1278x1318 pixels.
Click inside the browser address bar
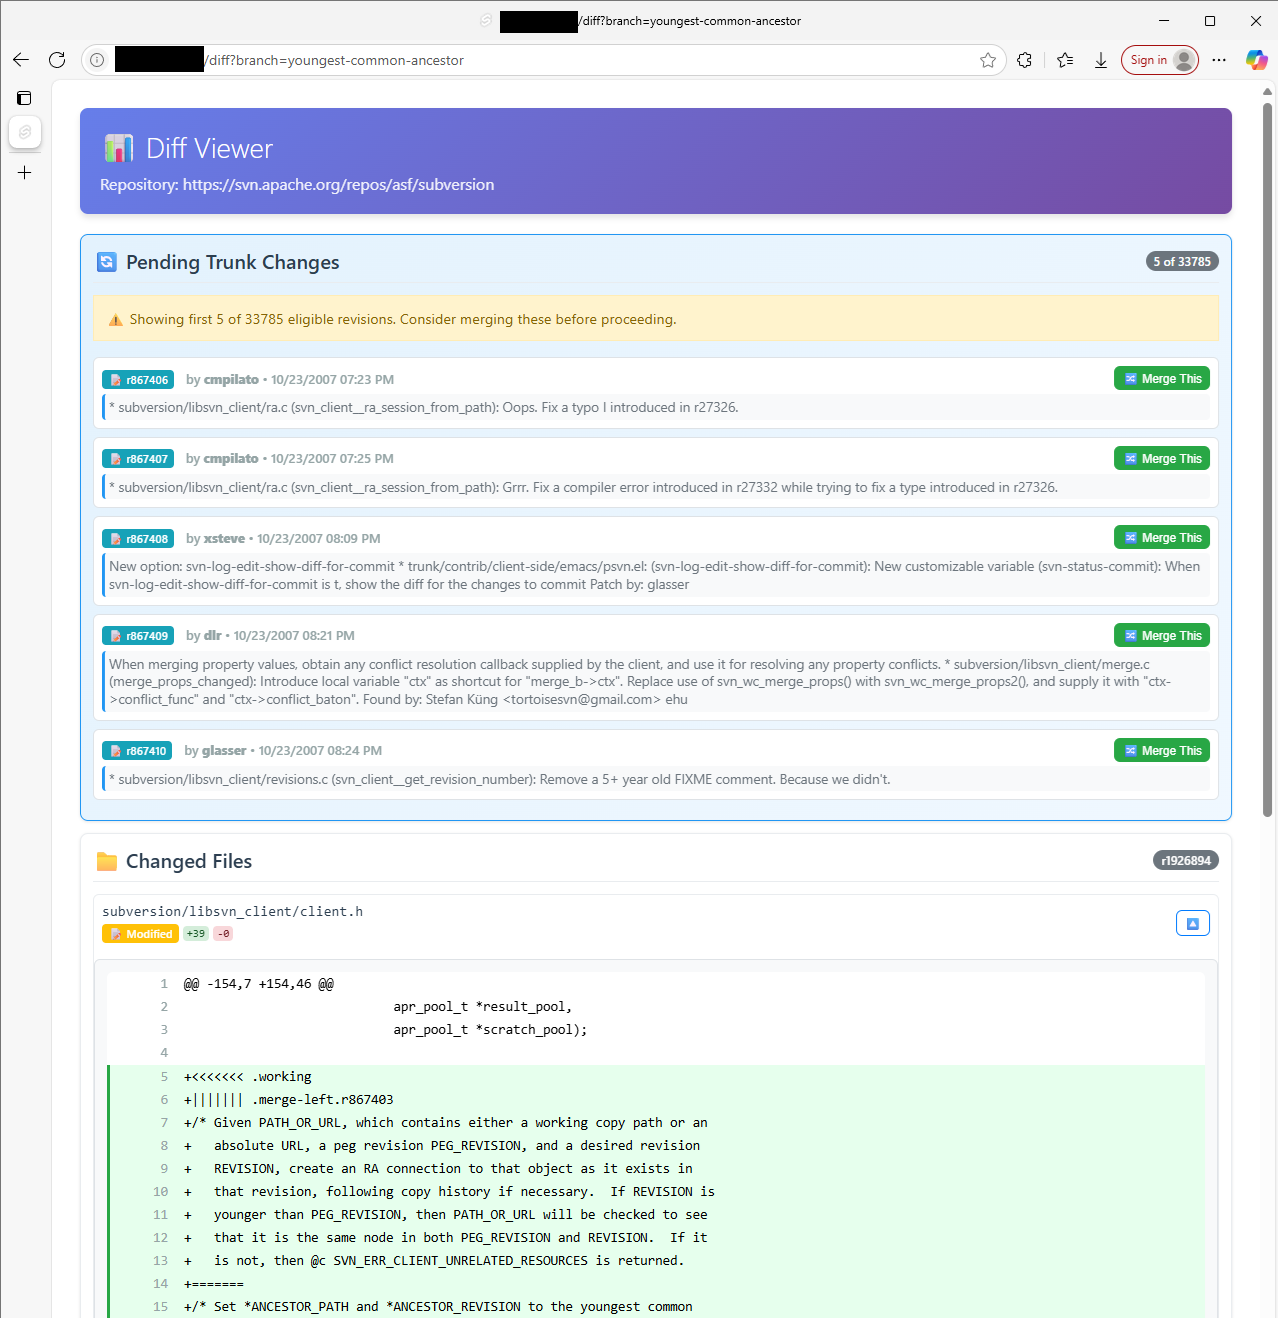point(500,60)
